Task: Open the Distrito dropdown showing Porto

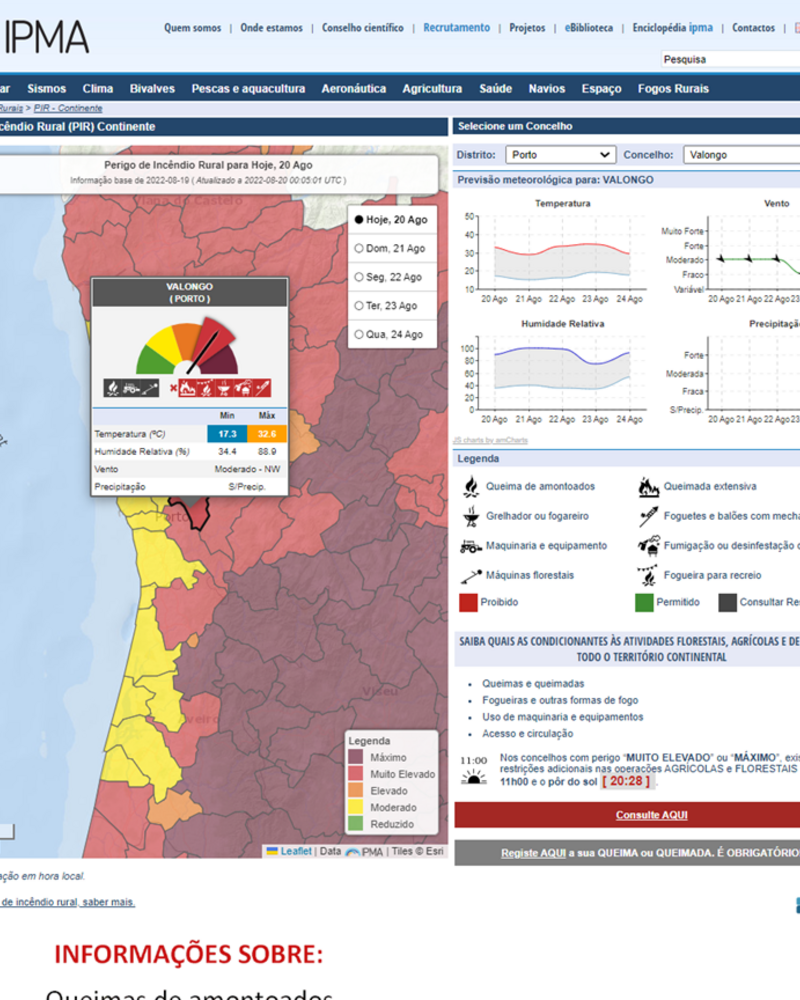Action: 560,155
